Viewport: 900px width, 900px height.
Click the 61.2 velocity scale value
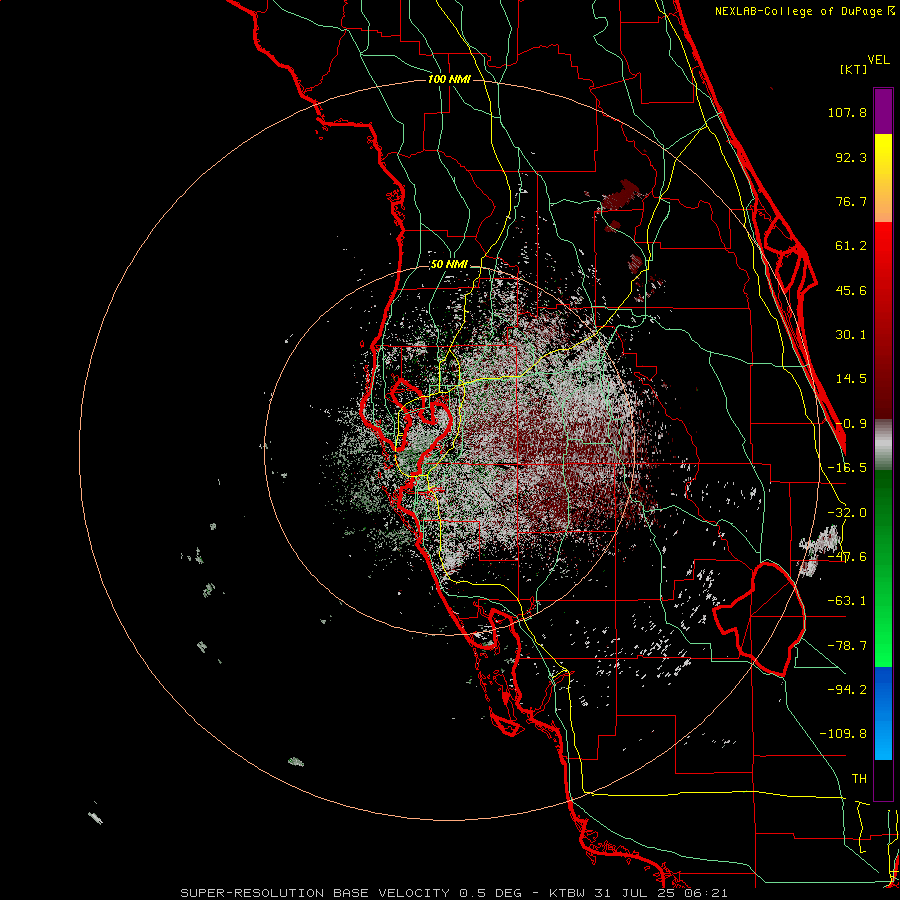point(851,246)
